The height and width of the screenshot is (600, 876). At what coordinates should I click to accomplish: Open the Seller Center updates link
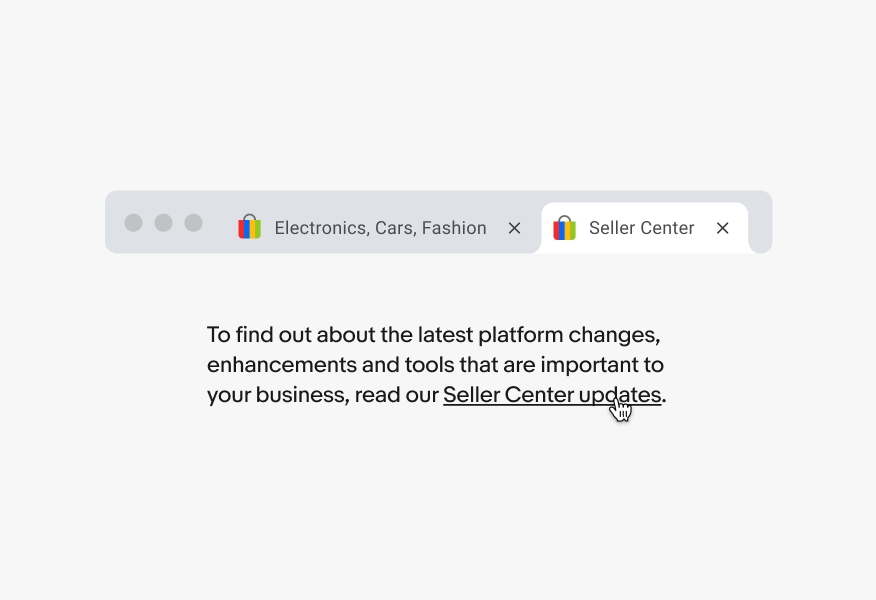(x=550, y=394)
